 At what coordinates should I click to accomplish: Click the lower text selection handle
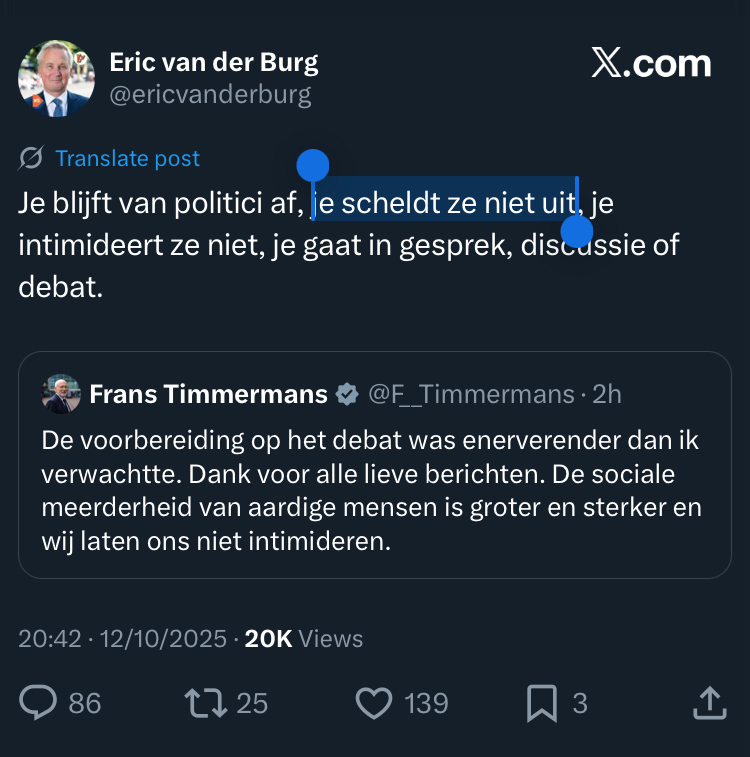(x=577, y=231)
